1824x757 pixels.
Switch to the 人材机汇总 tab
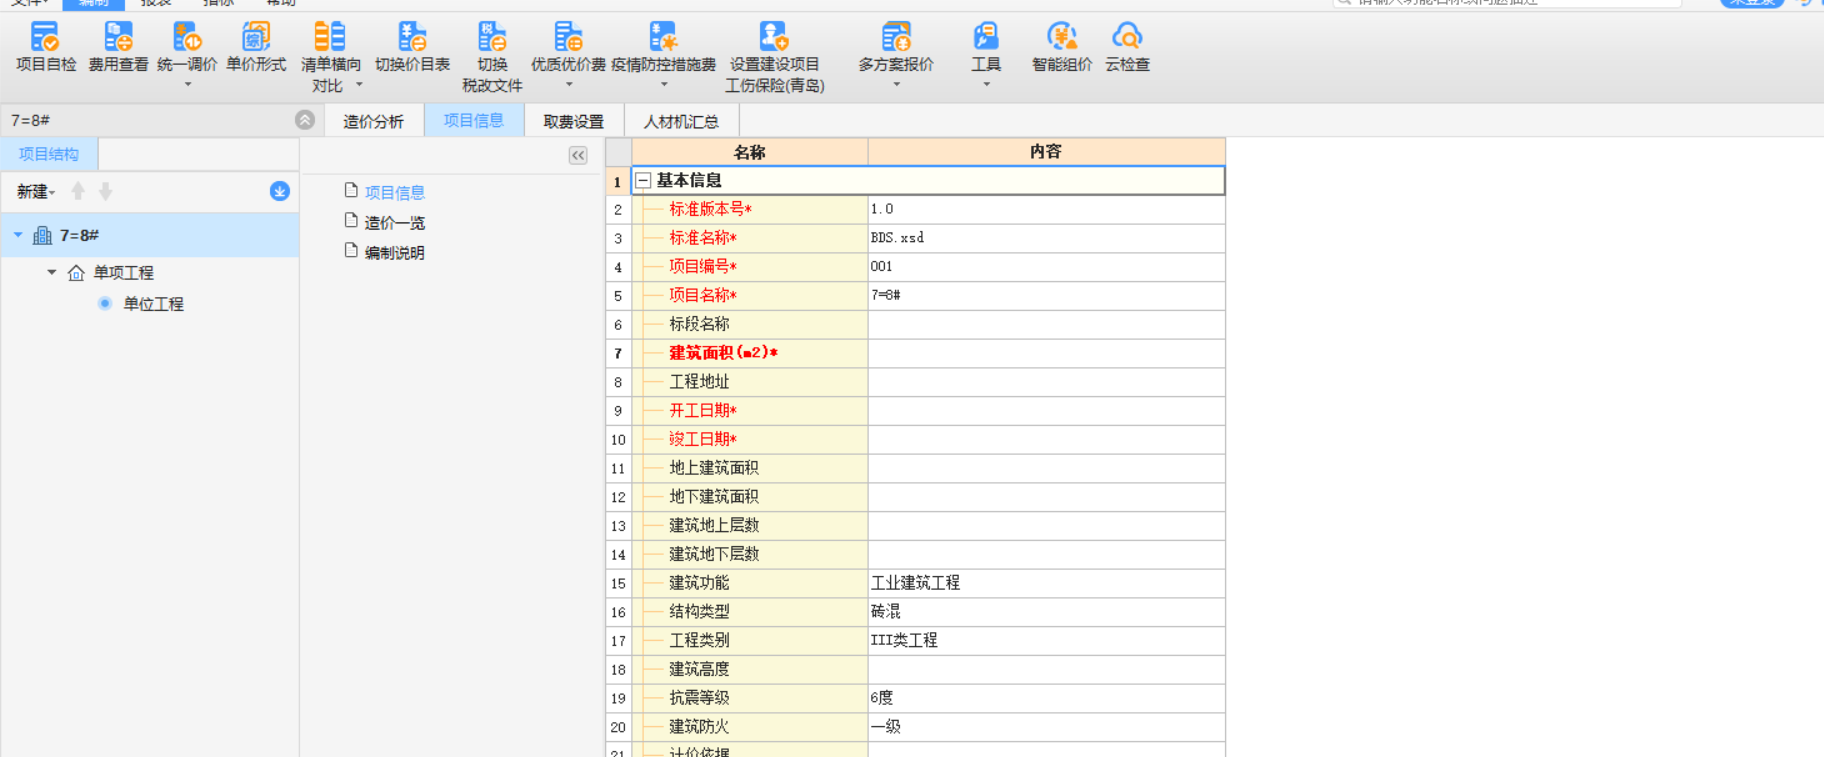(681, 121)
